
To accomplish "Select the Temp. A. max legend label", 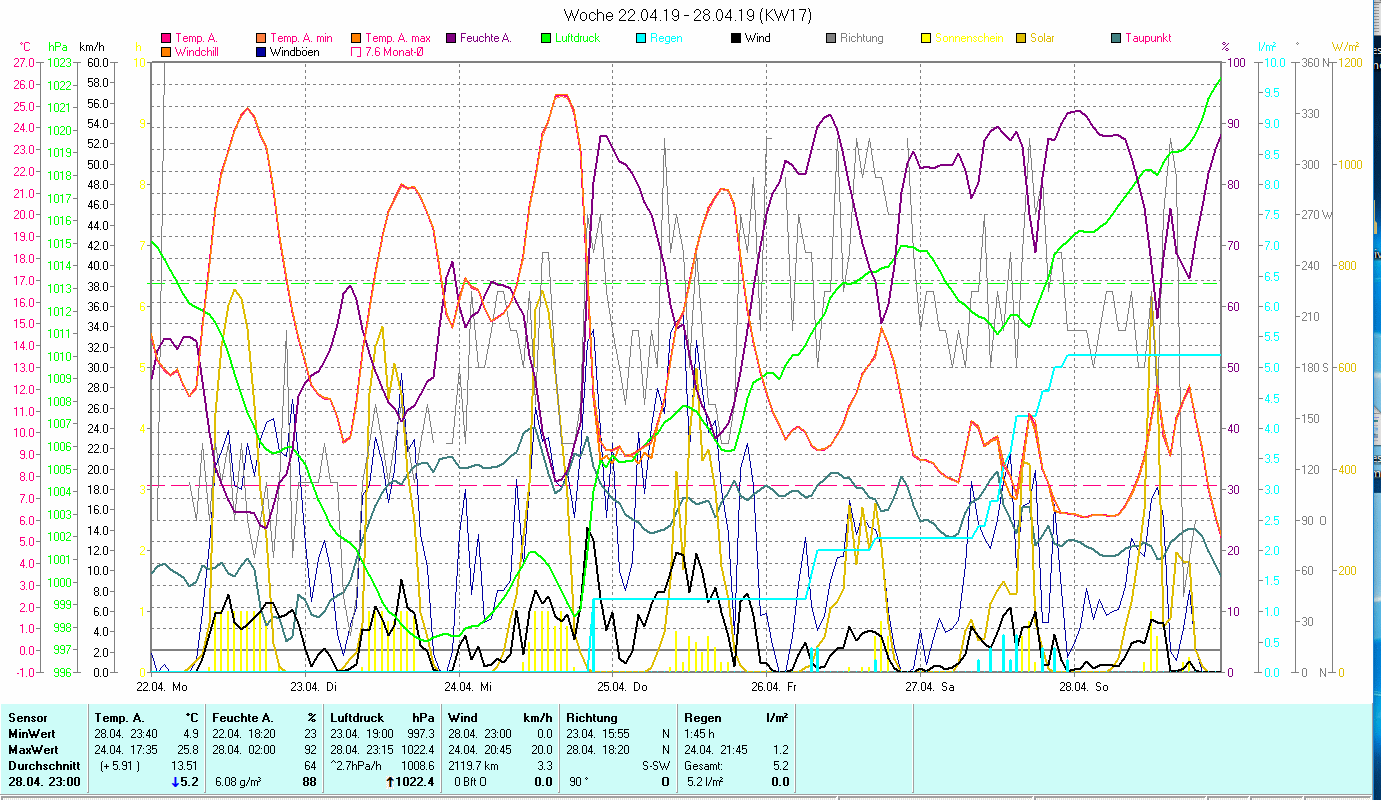I will click(x=397, y=38).
